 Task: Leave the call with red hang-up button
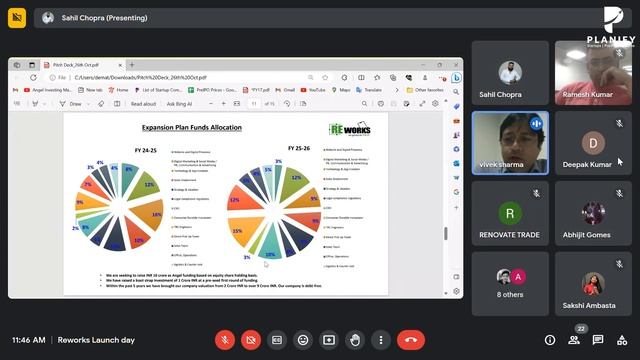[x=411, y=340]
